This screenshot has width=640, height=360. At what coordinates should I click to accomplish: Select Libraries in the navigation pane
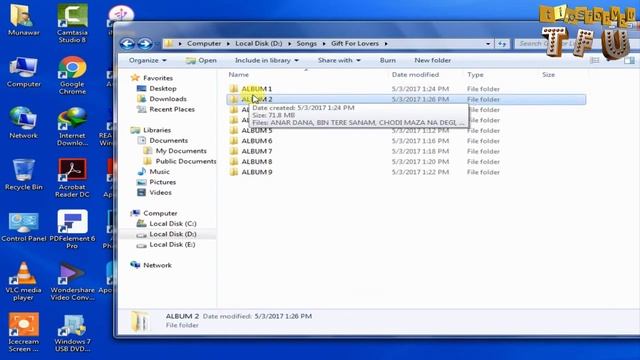coord(157,130)
